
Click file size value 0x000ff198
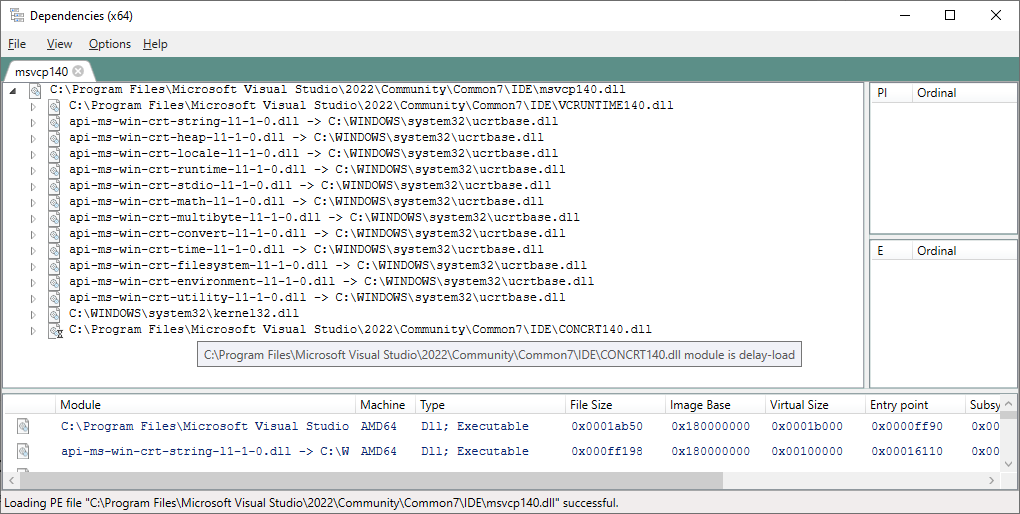click(607, 452)
